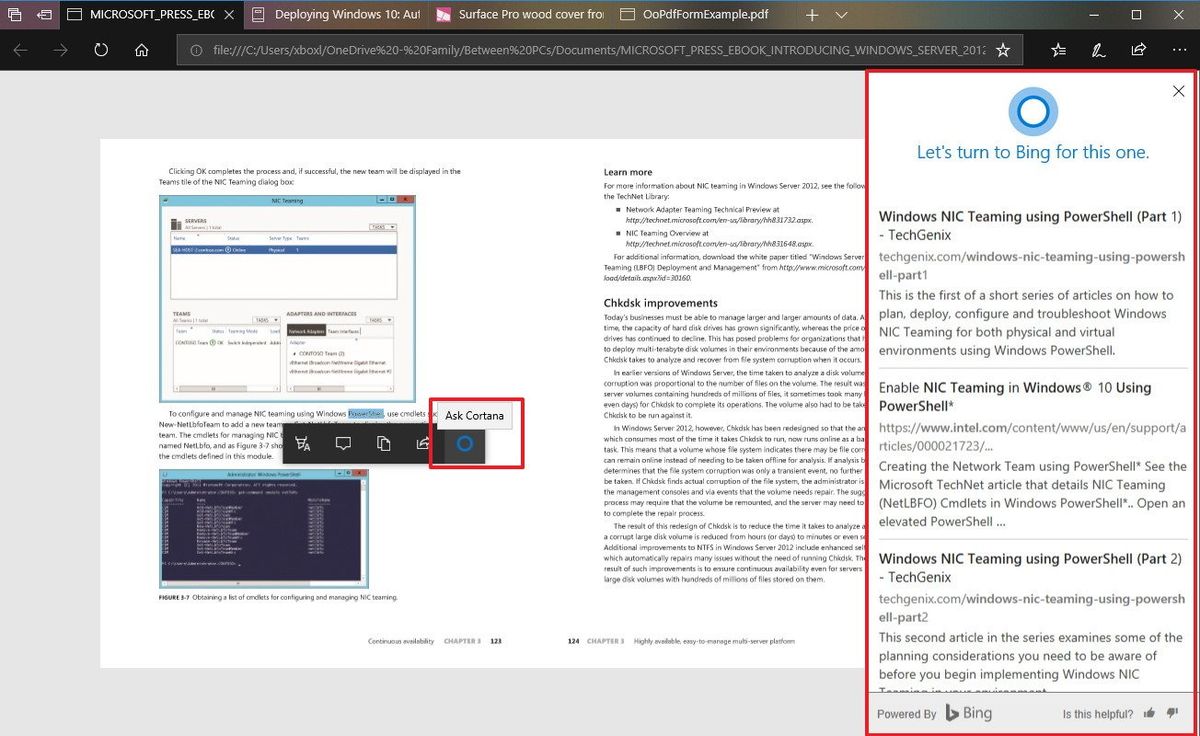Copy the selected text from the context toolbar
Viewport: 1200px width, 736px height.
[x=384, y=443]
